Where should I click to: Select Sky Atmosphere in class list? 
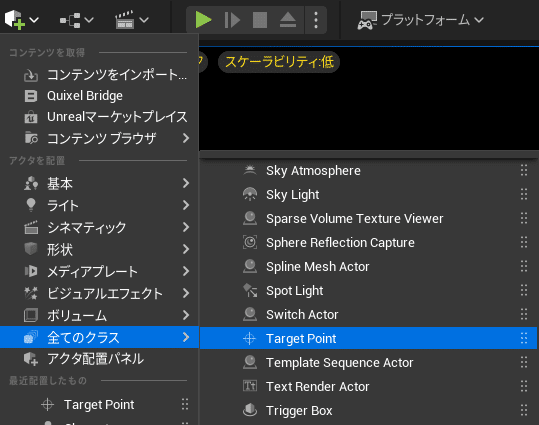[x=368, y=171]
